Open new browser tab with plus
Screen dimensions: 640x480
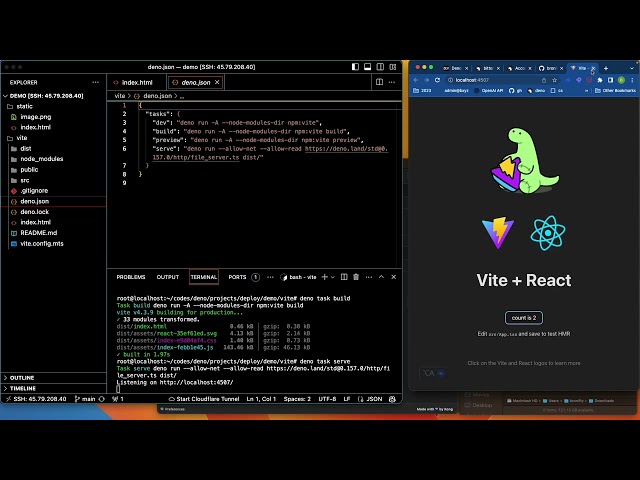[606, 69]
